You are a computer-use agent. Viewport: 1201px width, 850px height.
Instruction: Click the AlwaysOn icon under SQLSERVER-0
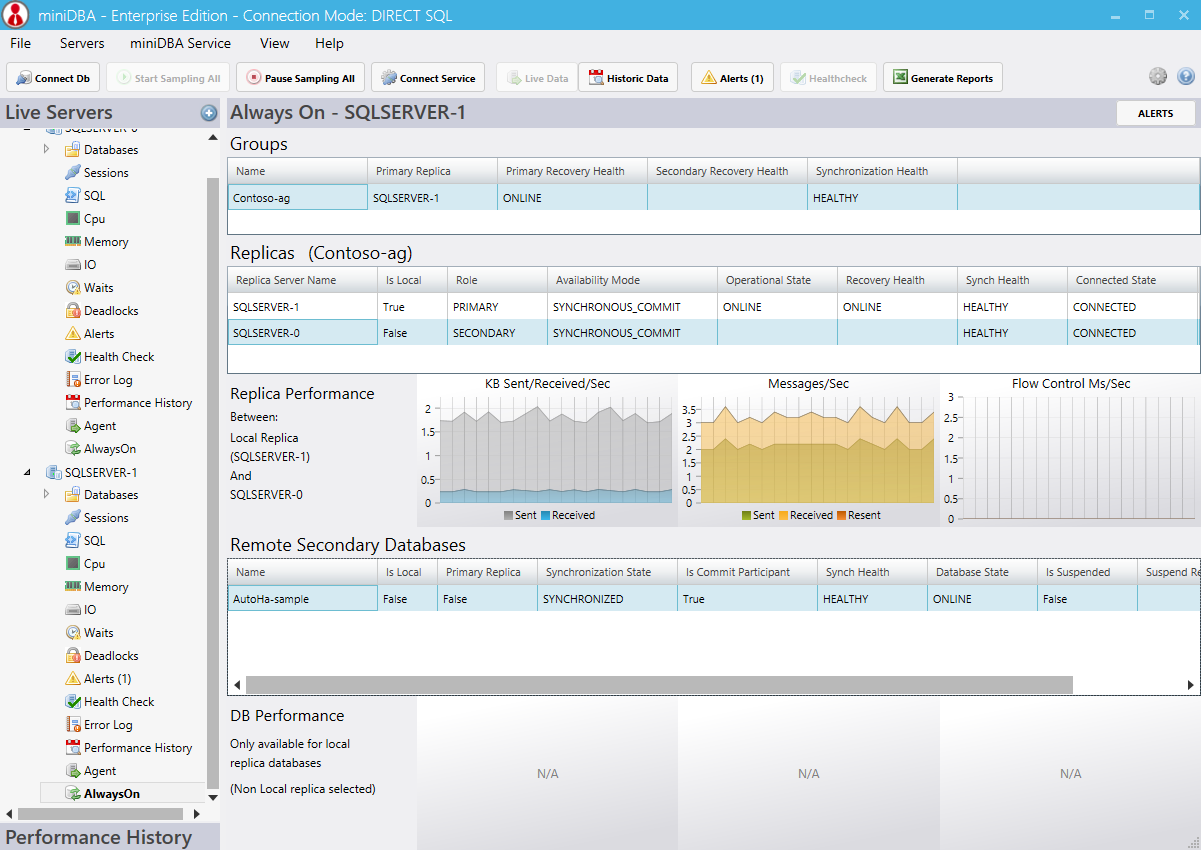click(x=73, y=449)
